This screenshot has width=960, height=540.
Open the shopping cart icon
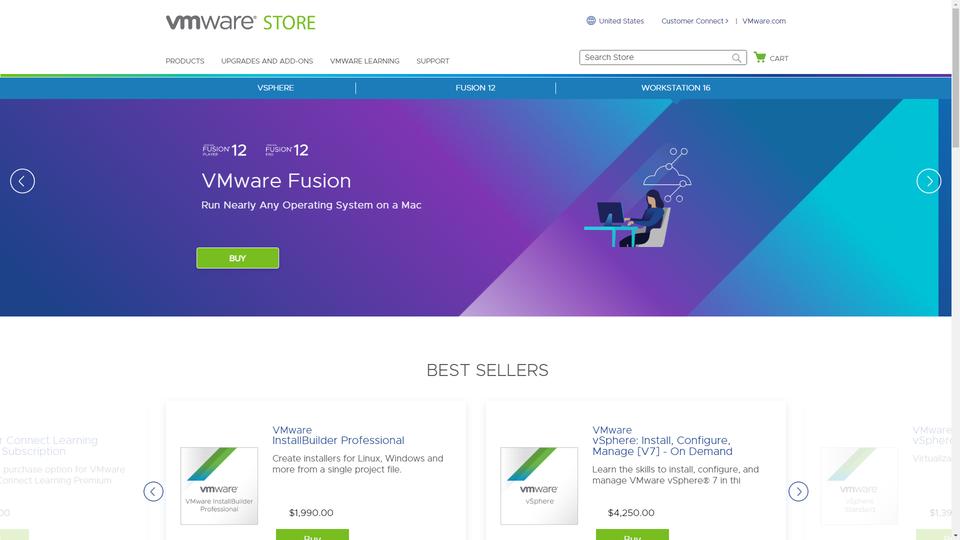760,57
